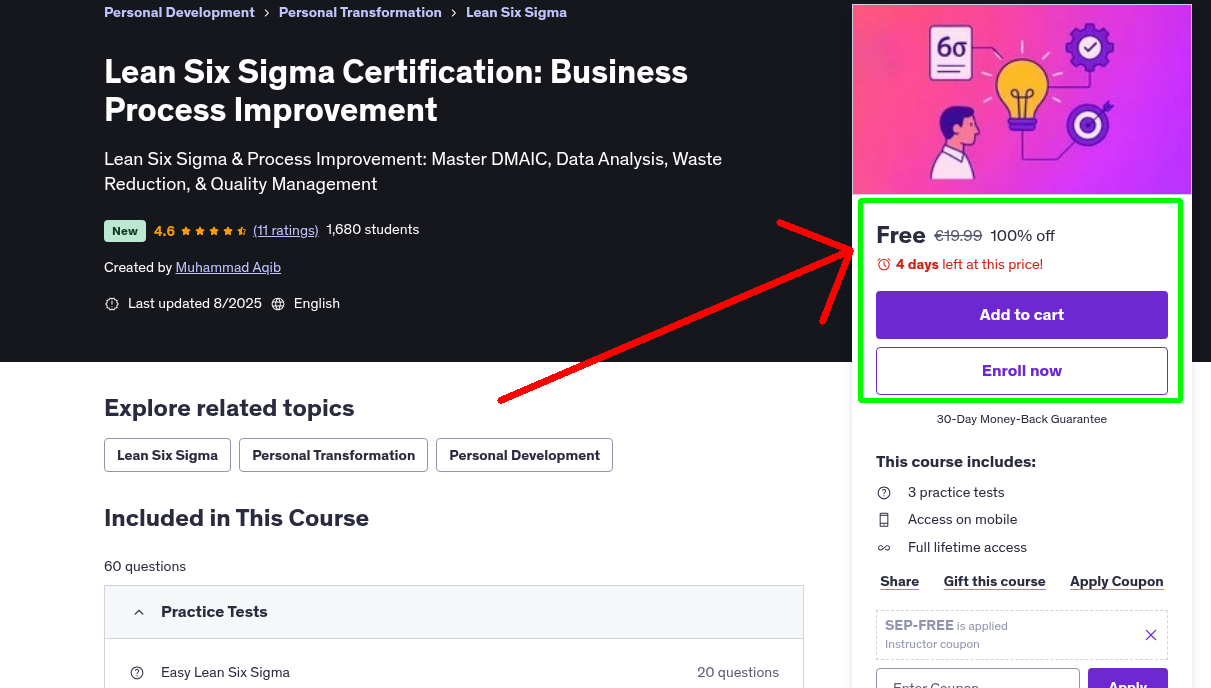Click the star rating icons
1211x688 pixels.
pos(214,231)
